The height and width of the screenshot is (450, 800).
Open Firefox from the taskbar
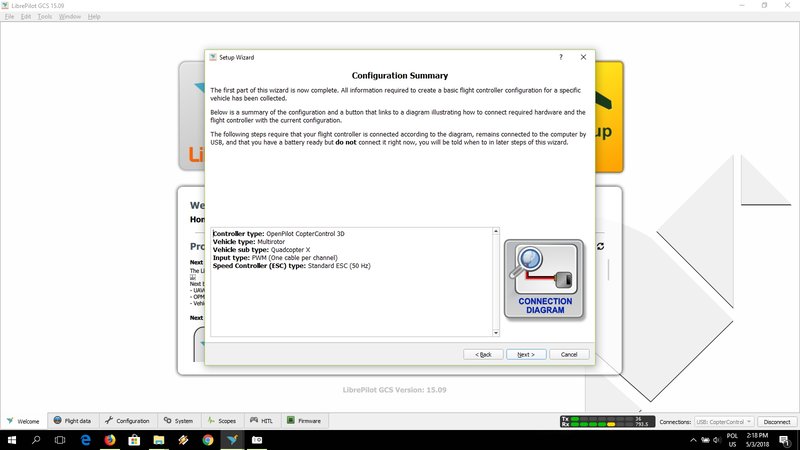pyautogui.click(x=110, y=440)
